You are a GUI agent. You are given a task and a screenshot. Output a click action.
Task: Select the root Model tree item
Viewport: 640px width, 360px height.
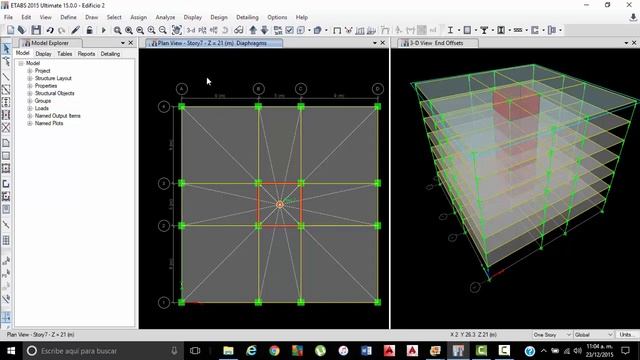(33, 63)
